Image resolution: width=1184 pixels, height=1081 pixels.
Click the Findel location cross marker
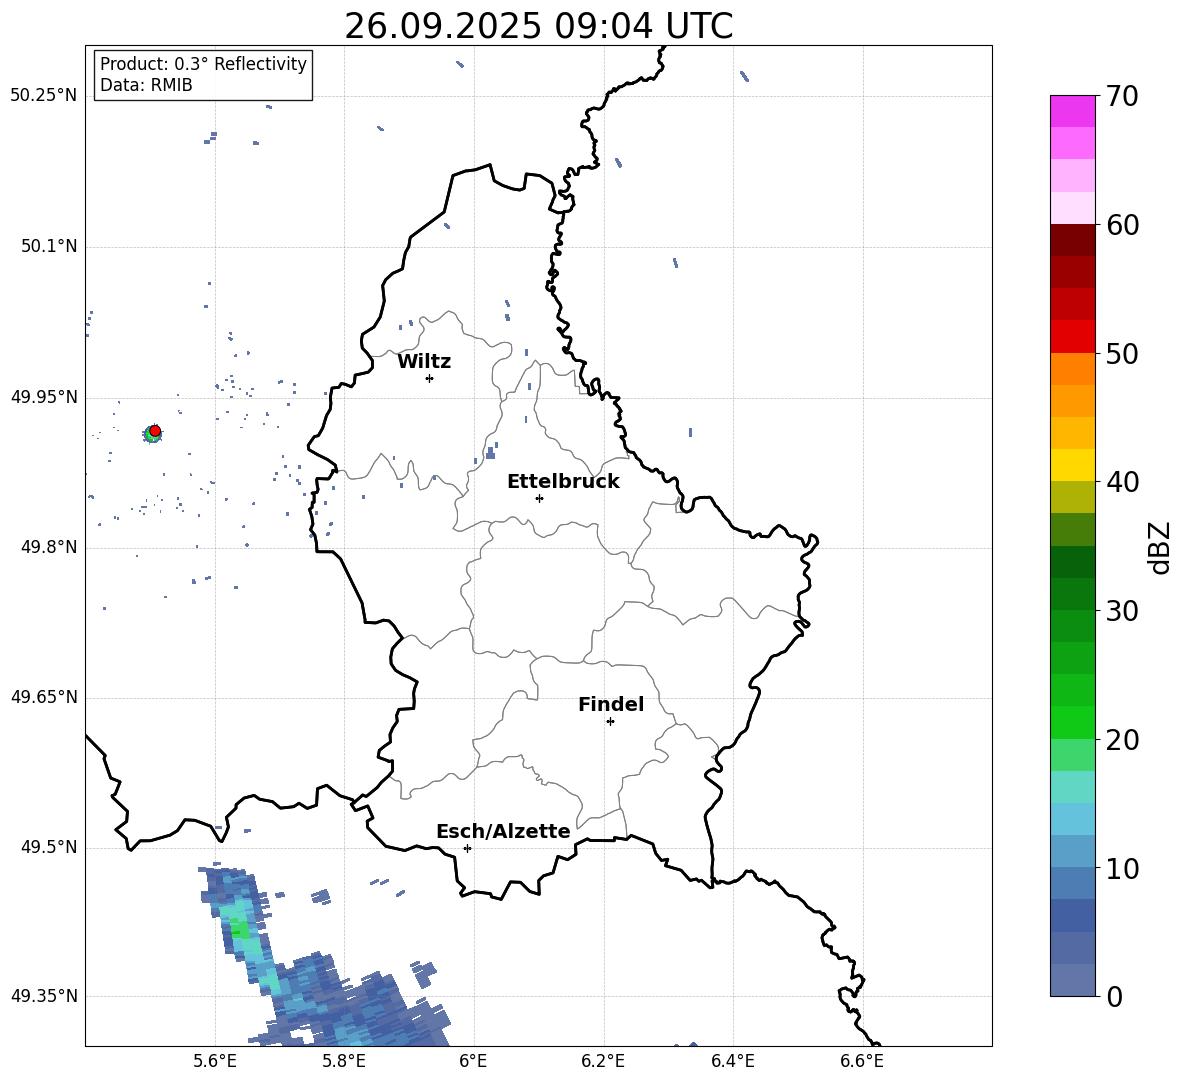(x=610, y=721)
